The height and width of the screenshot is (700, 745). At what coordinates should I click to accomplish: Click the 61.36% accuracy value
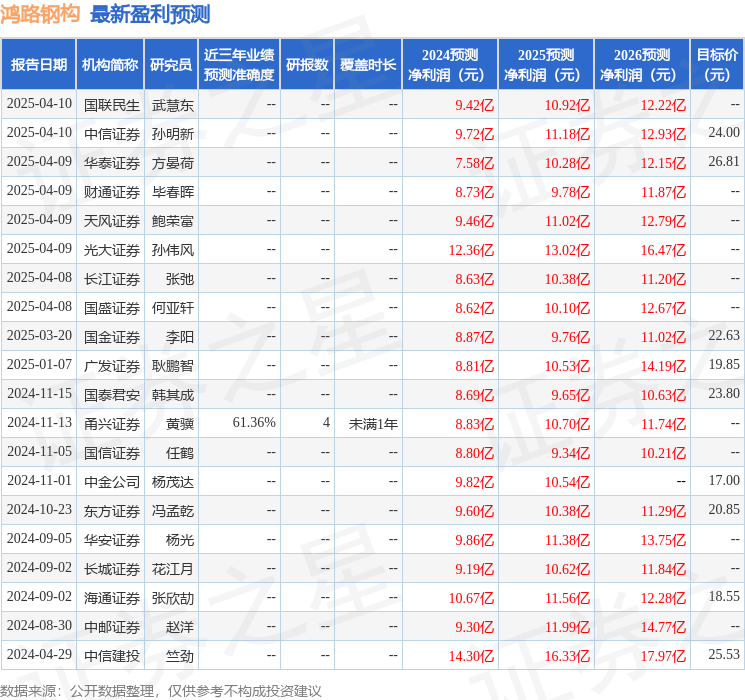click(x=254, y=422)
